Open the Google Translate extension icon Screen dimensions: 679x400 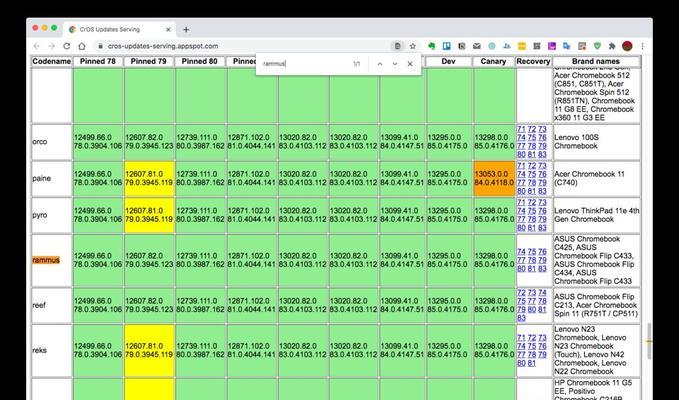click(567, 46)
